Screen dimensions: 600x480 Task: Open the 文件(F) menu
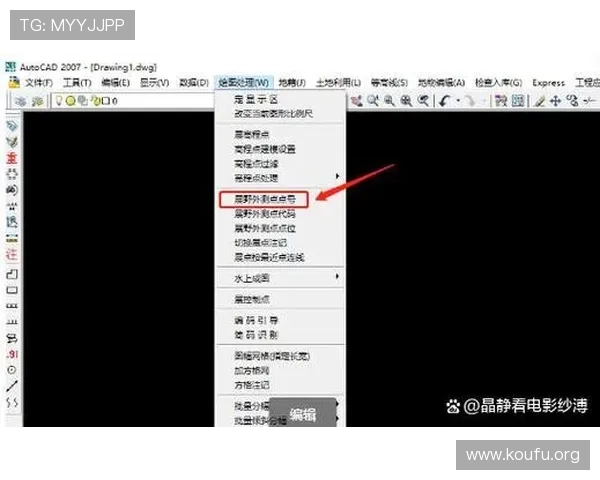click(x=39, y=82)
